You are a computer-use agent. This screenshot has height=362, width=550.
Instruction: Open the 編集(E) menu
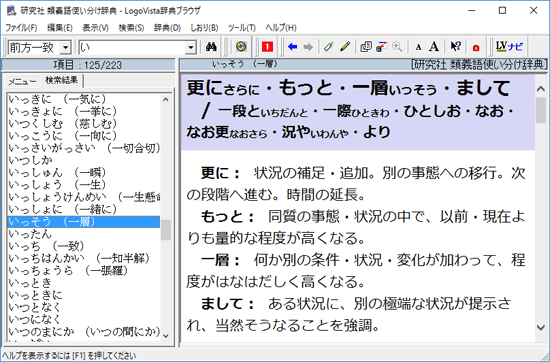[x=60, y=28]
